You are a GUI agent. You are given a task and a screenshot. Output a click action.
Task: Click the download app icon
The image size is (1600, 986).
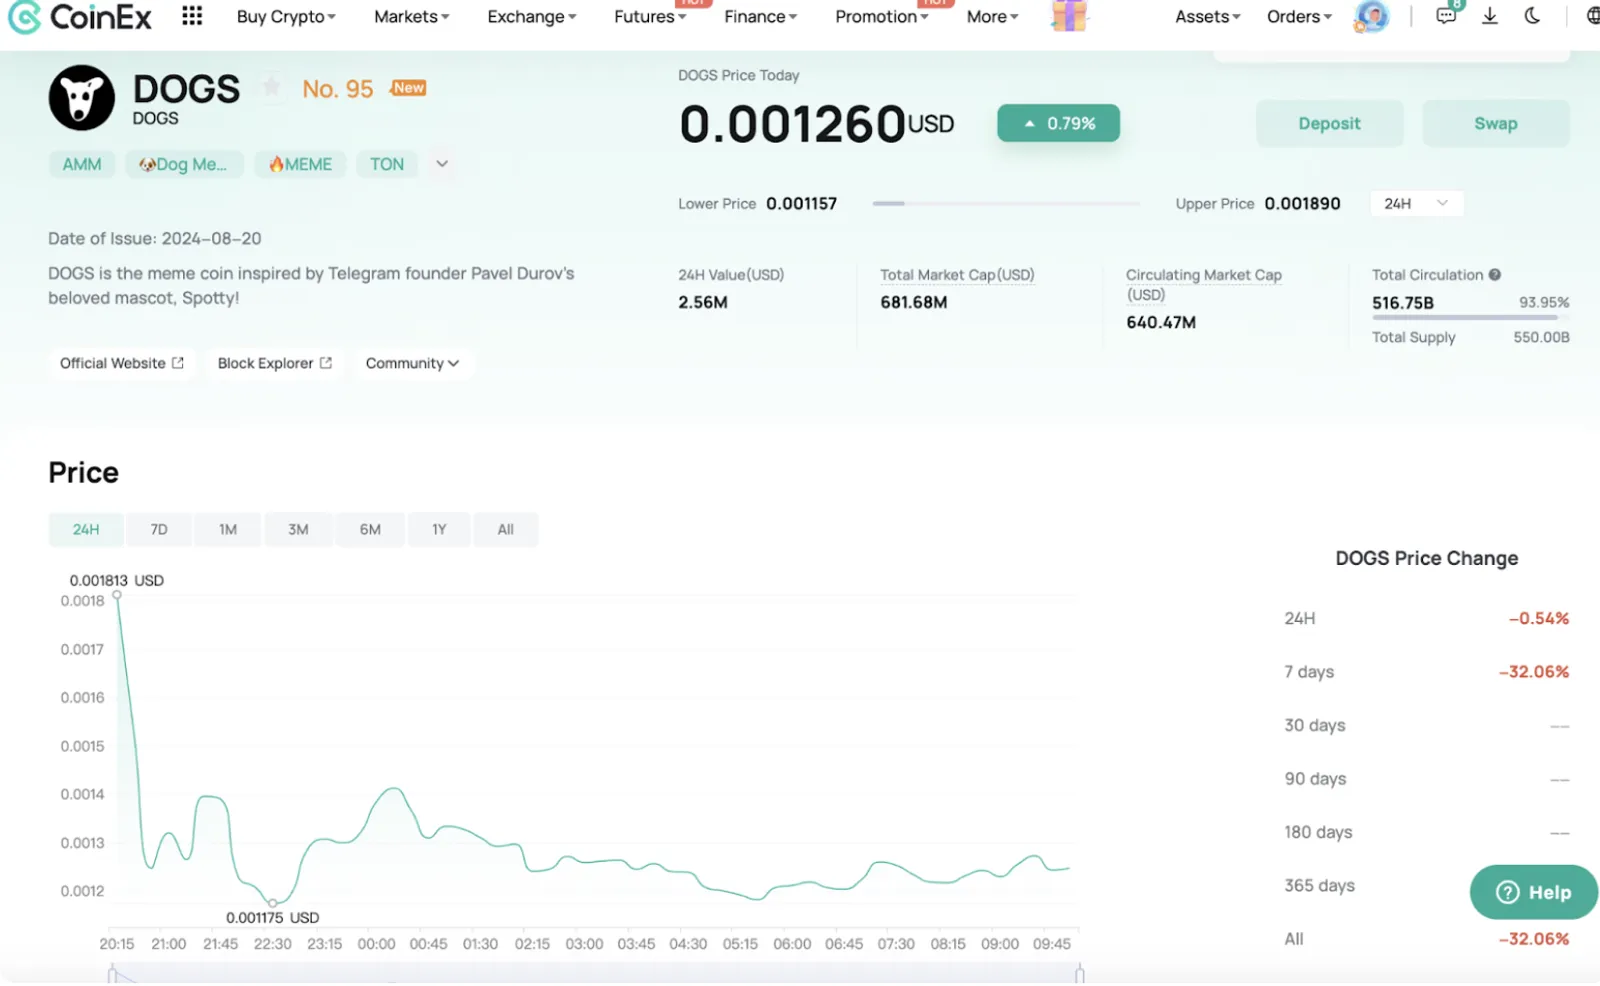pos(1490,16)
